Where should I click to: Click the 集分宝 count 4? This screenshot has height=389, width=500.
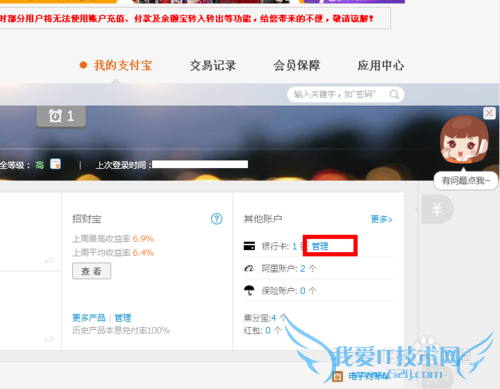(x=274, y=318)
